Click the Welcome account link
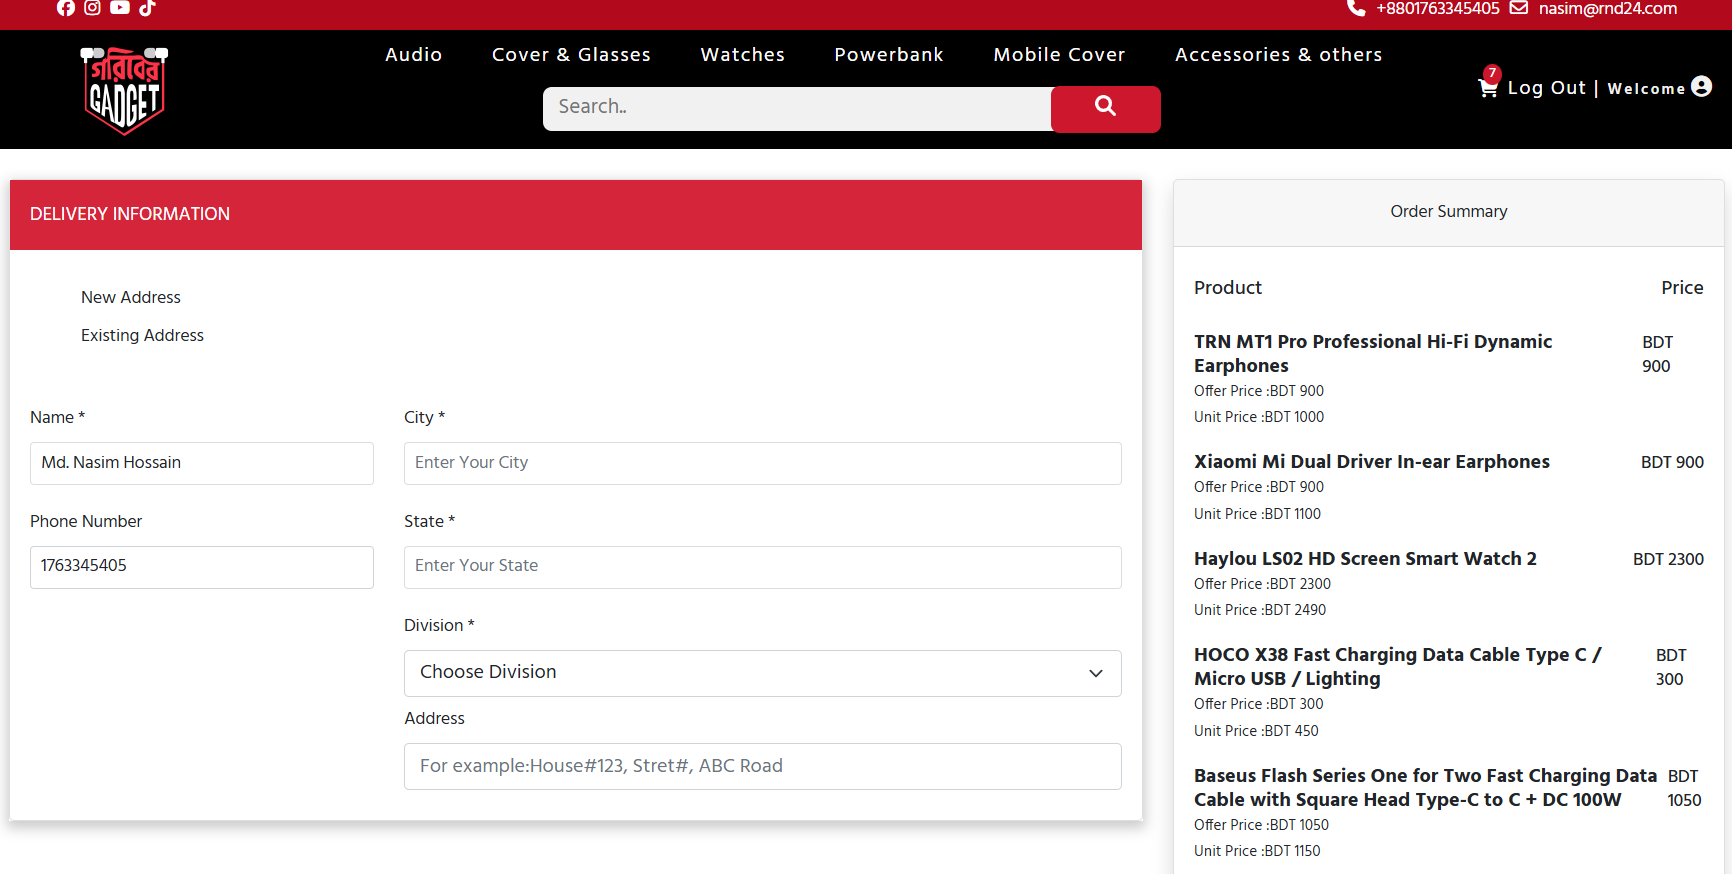This screenshot has width=1732, height=874. point(1646,89)
